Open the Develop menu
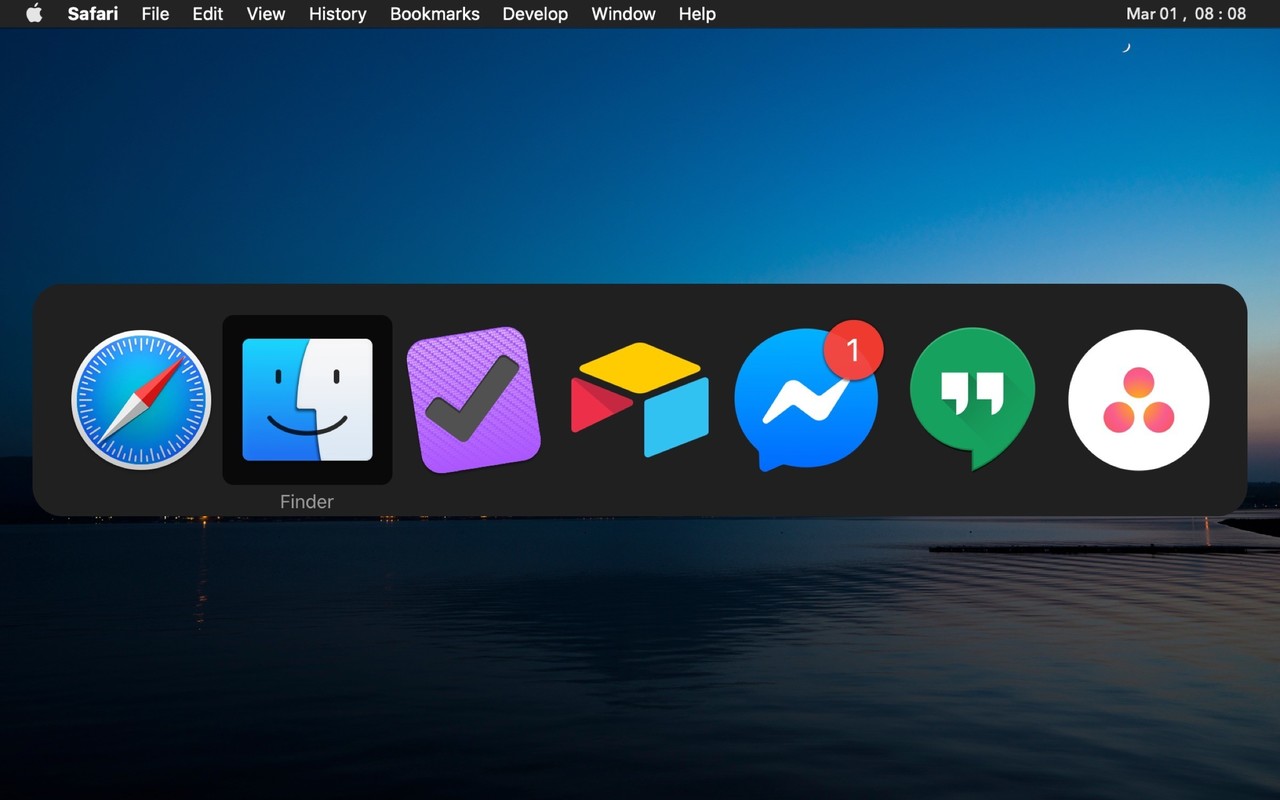Screen dimensions: 1280x800 pos(535,14)
